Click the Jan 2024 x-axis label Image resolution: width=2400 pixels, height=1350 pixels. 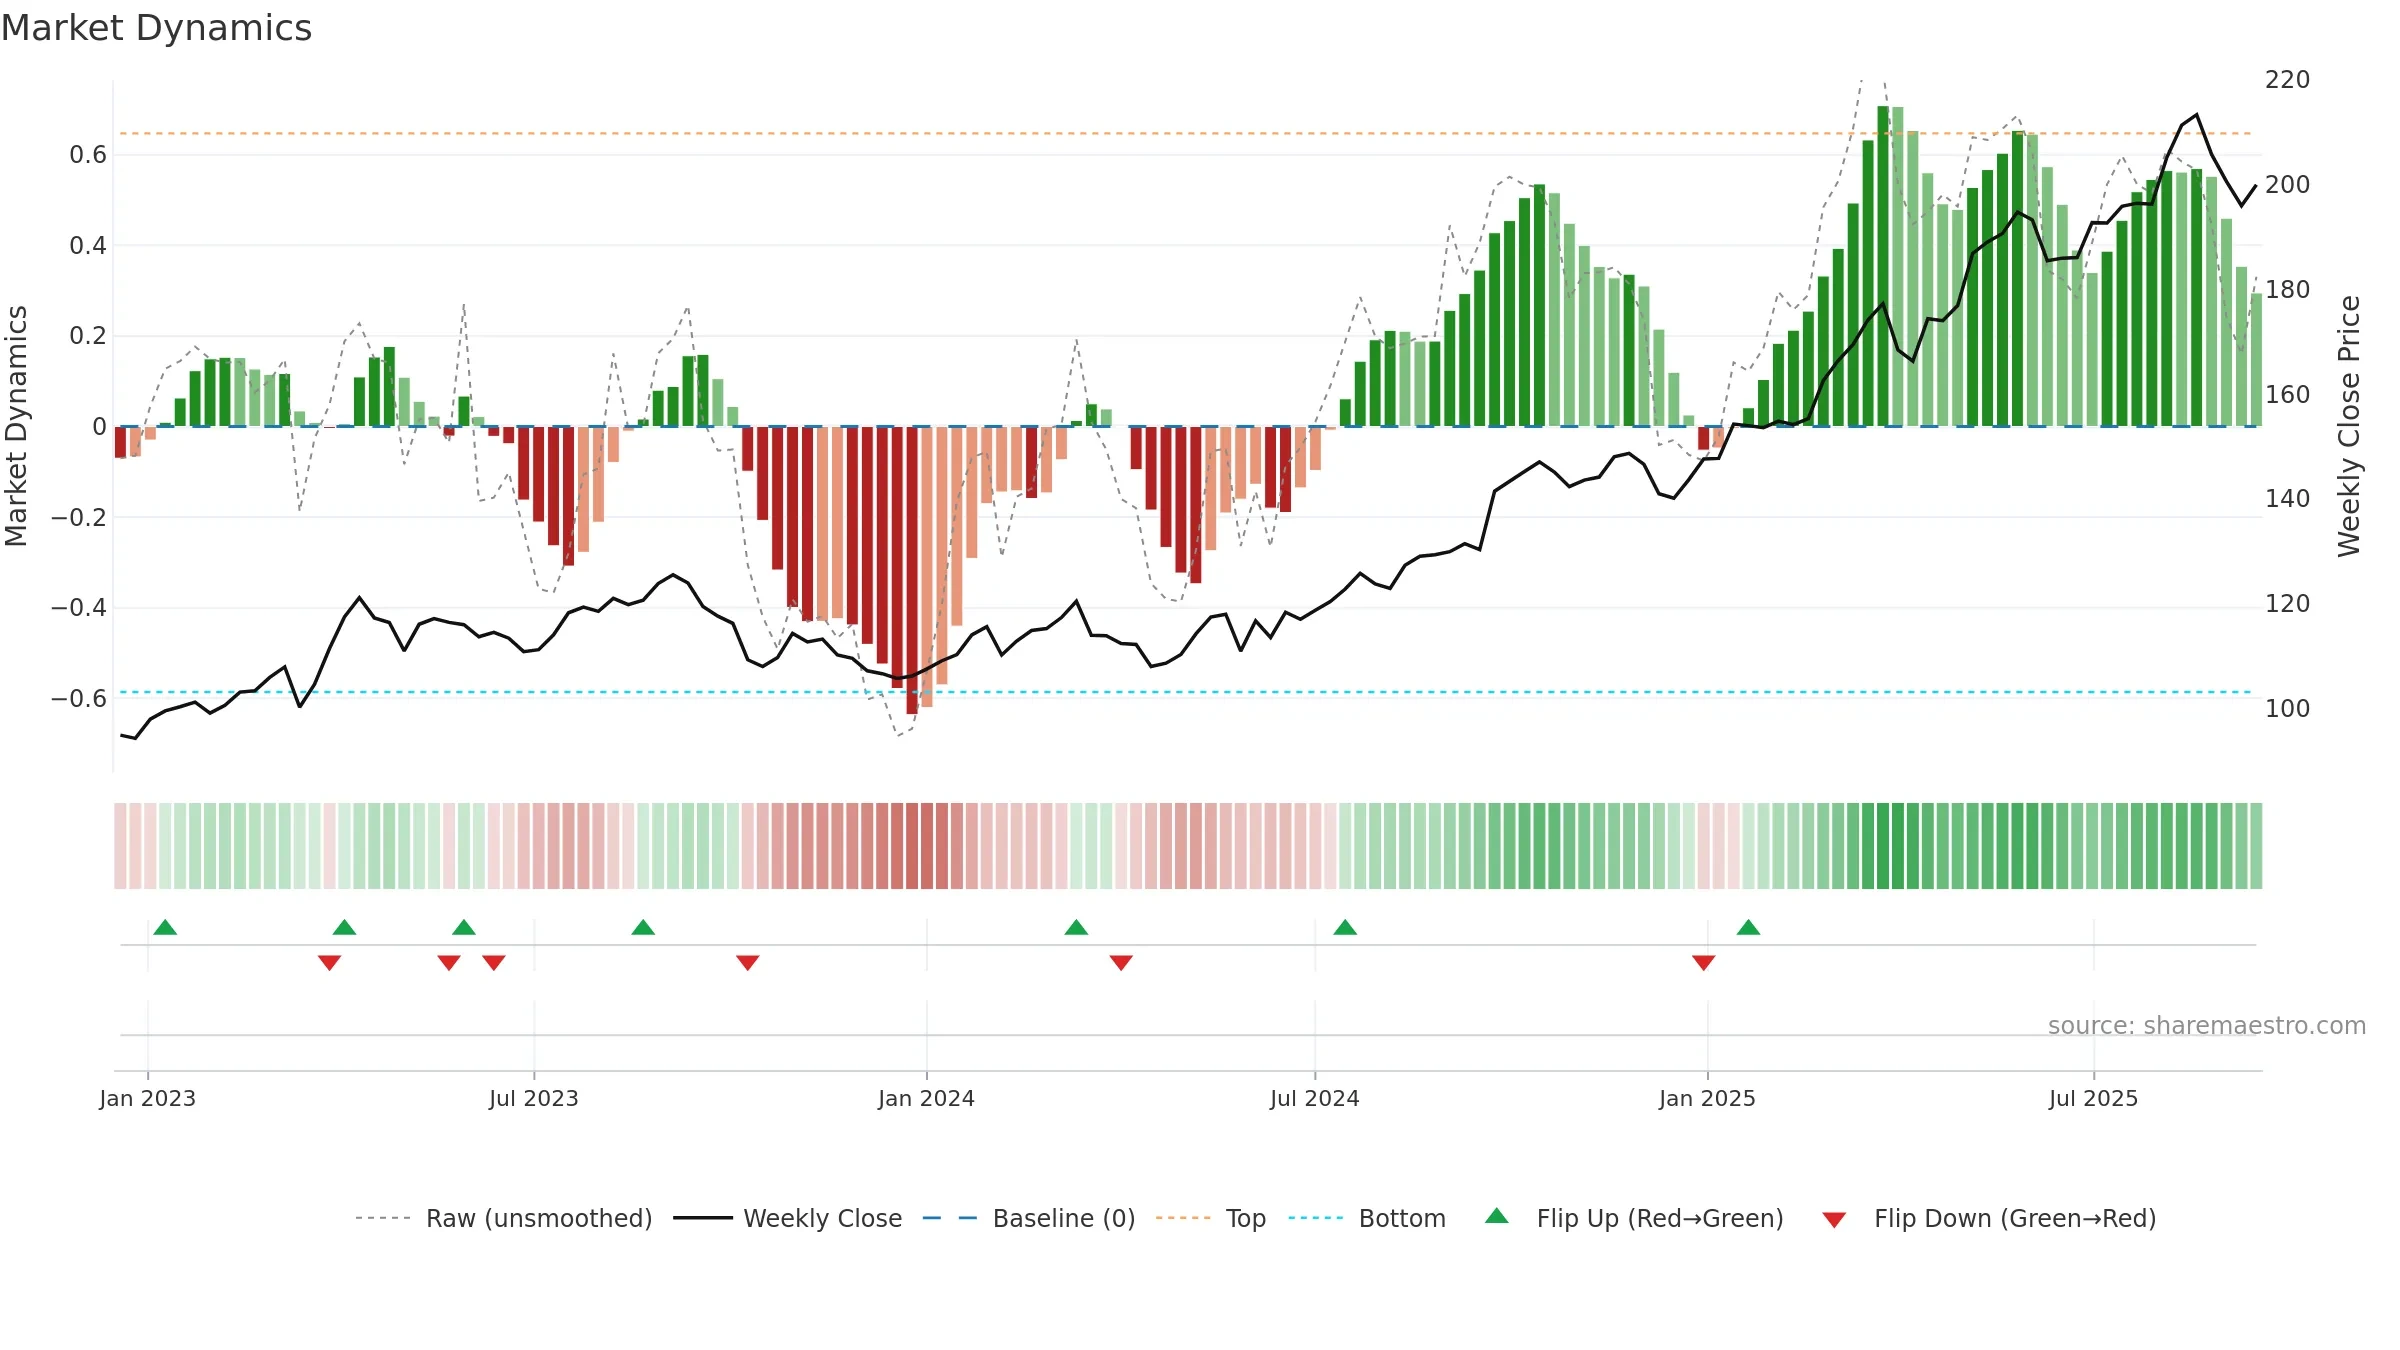[927, 1098]
